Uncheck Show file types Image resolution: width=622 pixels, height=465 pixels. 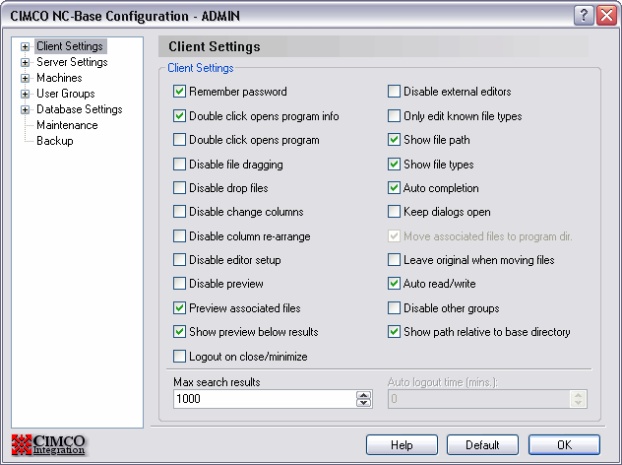point(394,164)
